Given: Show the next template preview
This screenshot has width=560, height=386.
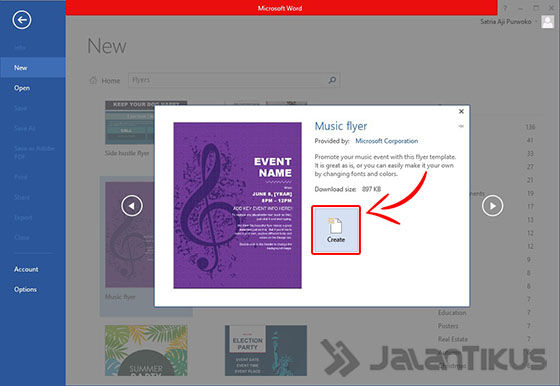Looking at the screenshot, I should pyautogui.click(x=492, y=206).
